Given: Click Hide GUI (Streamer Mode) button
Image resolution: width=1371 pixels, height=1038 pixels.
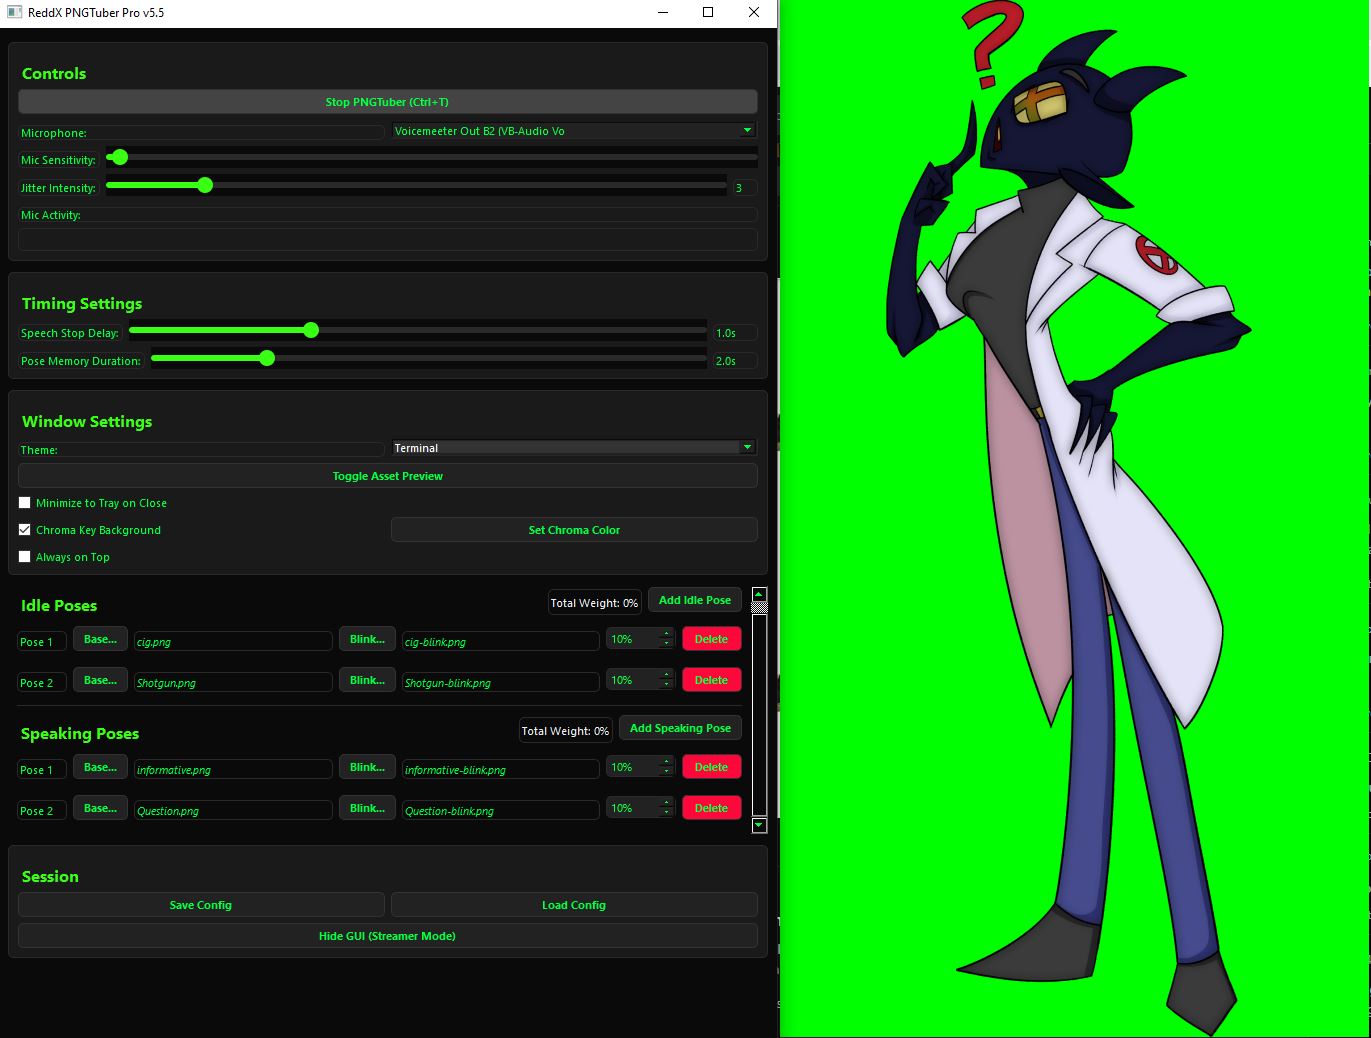Looking at the screenshot, I should [x=387, y=936].
